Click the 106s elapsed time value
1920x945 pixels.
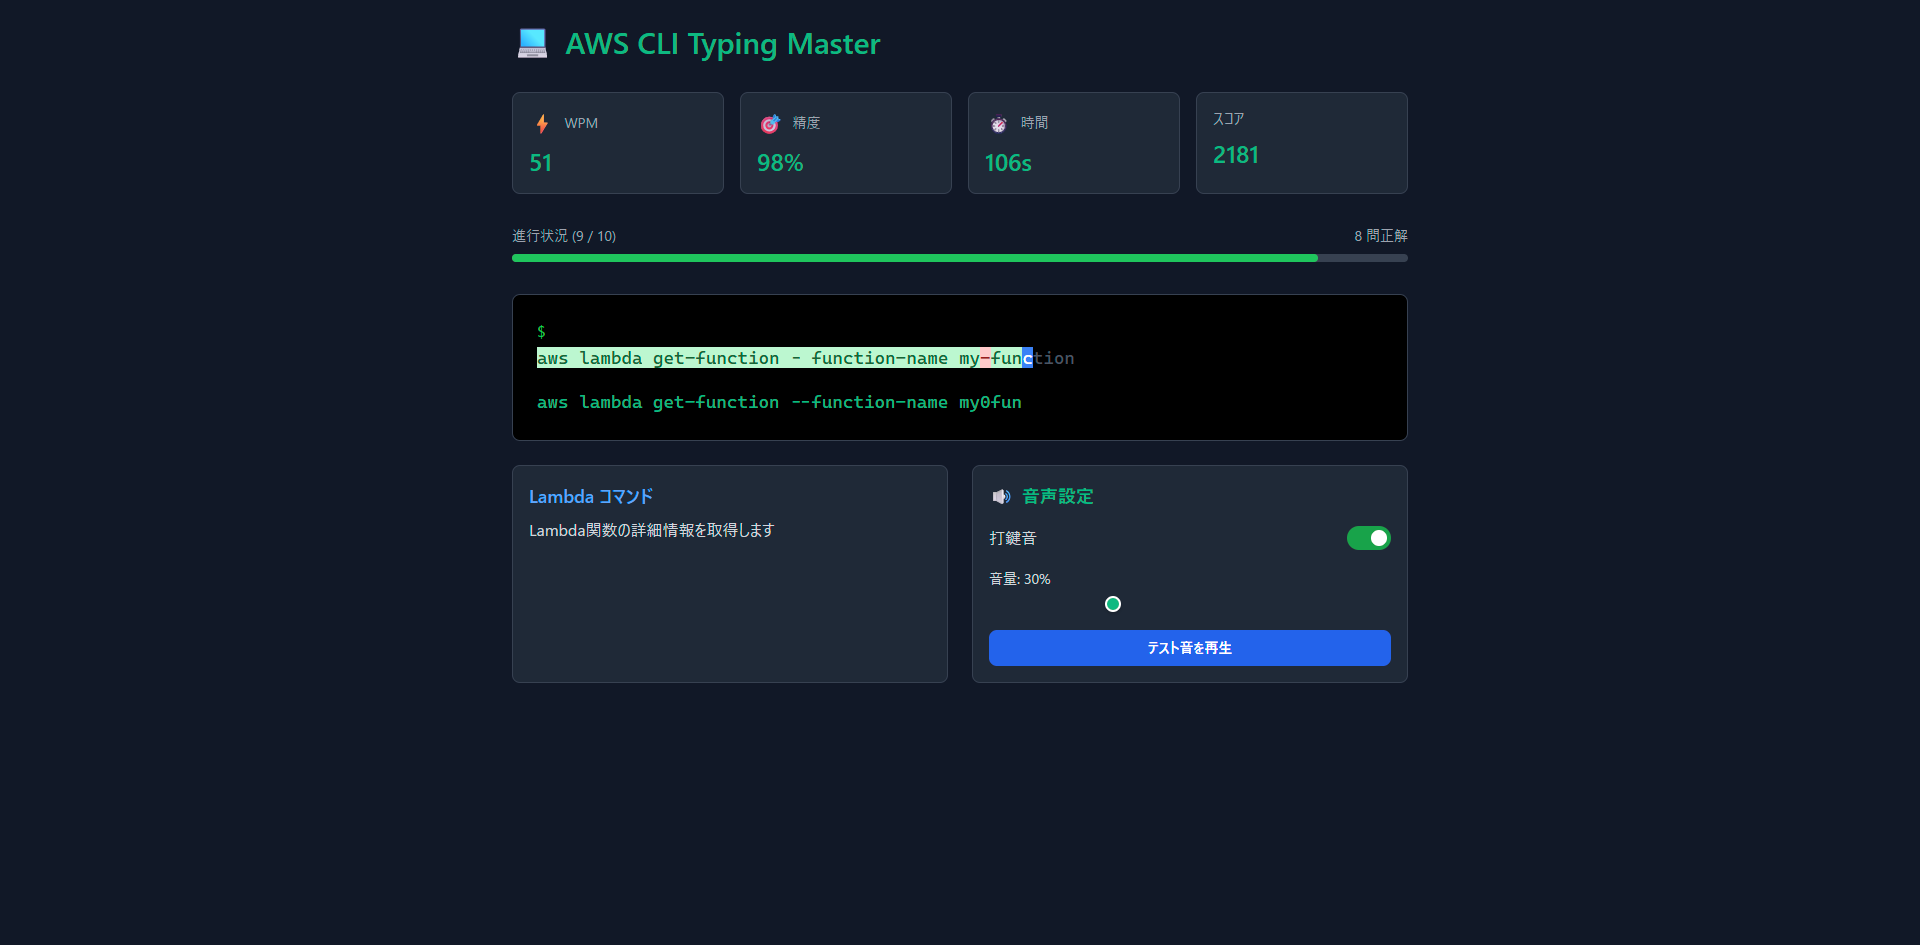click(x=1008, y=163)
